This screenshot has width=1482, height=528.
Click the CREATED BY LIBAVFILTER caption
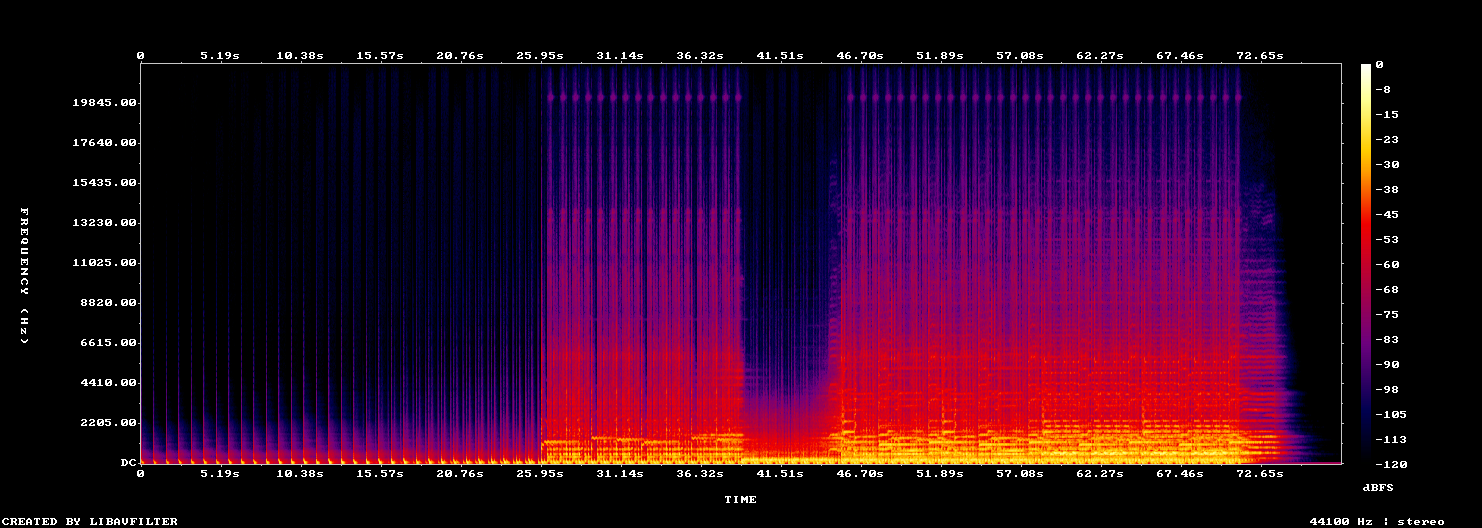(x=89, y=521)
